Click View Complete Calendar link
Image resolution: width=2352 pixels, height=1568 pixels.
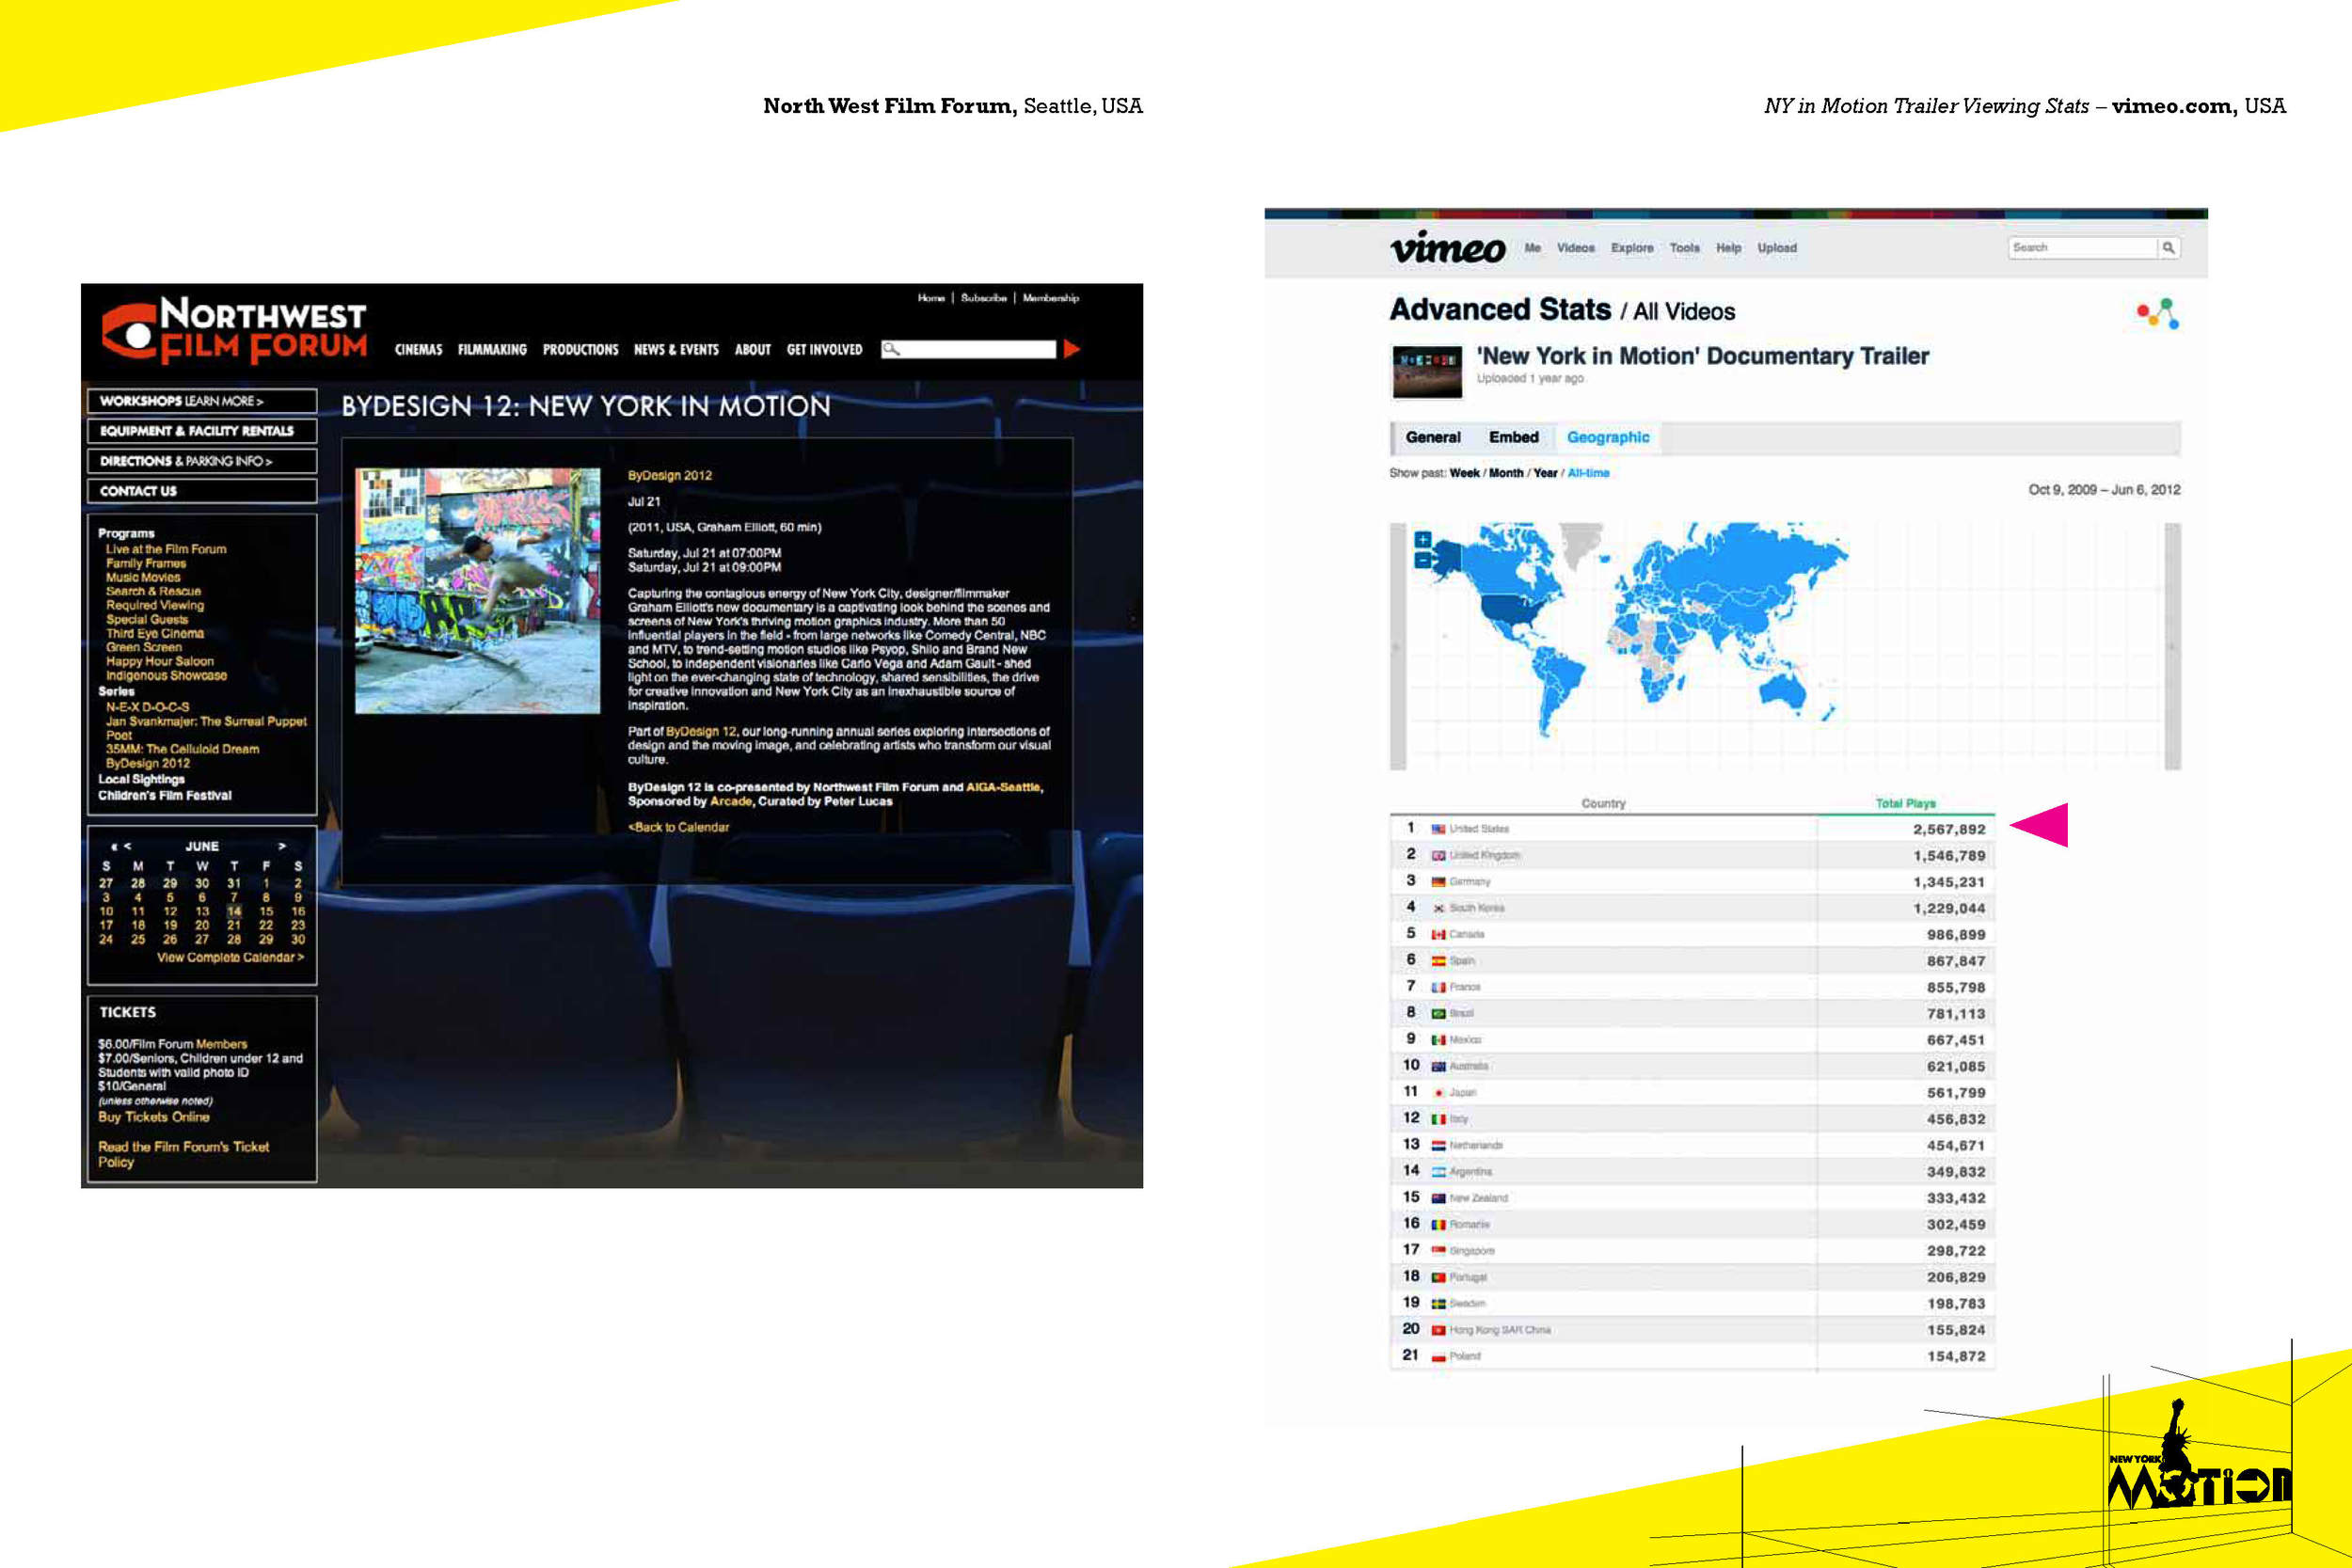pos(230,957)
